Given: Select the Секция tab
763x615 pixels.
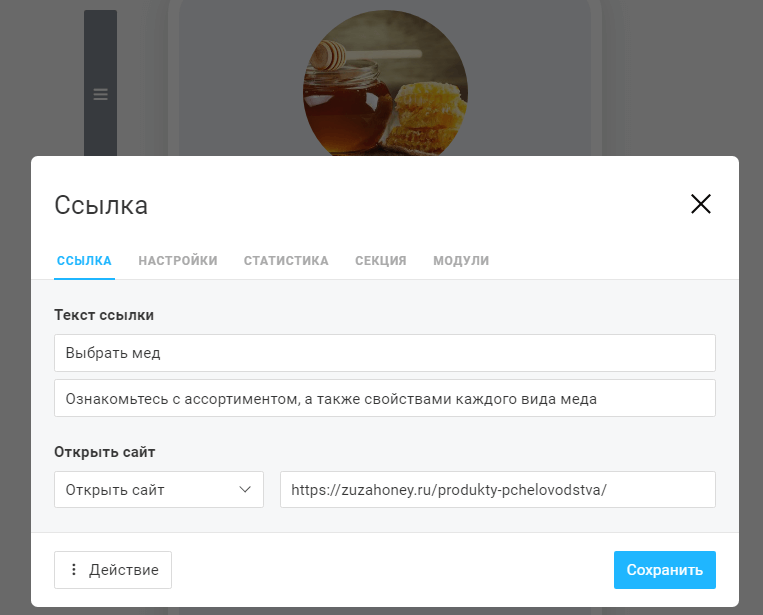Looking at the screenshot, I should (380, 260).
